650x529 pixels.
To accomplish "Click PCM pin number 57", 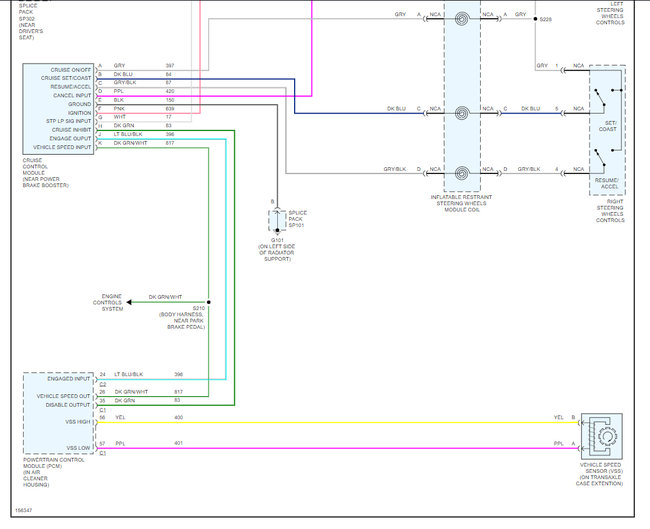I will [x=102, y=444].
